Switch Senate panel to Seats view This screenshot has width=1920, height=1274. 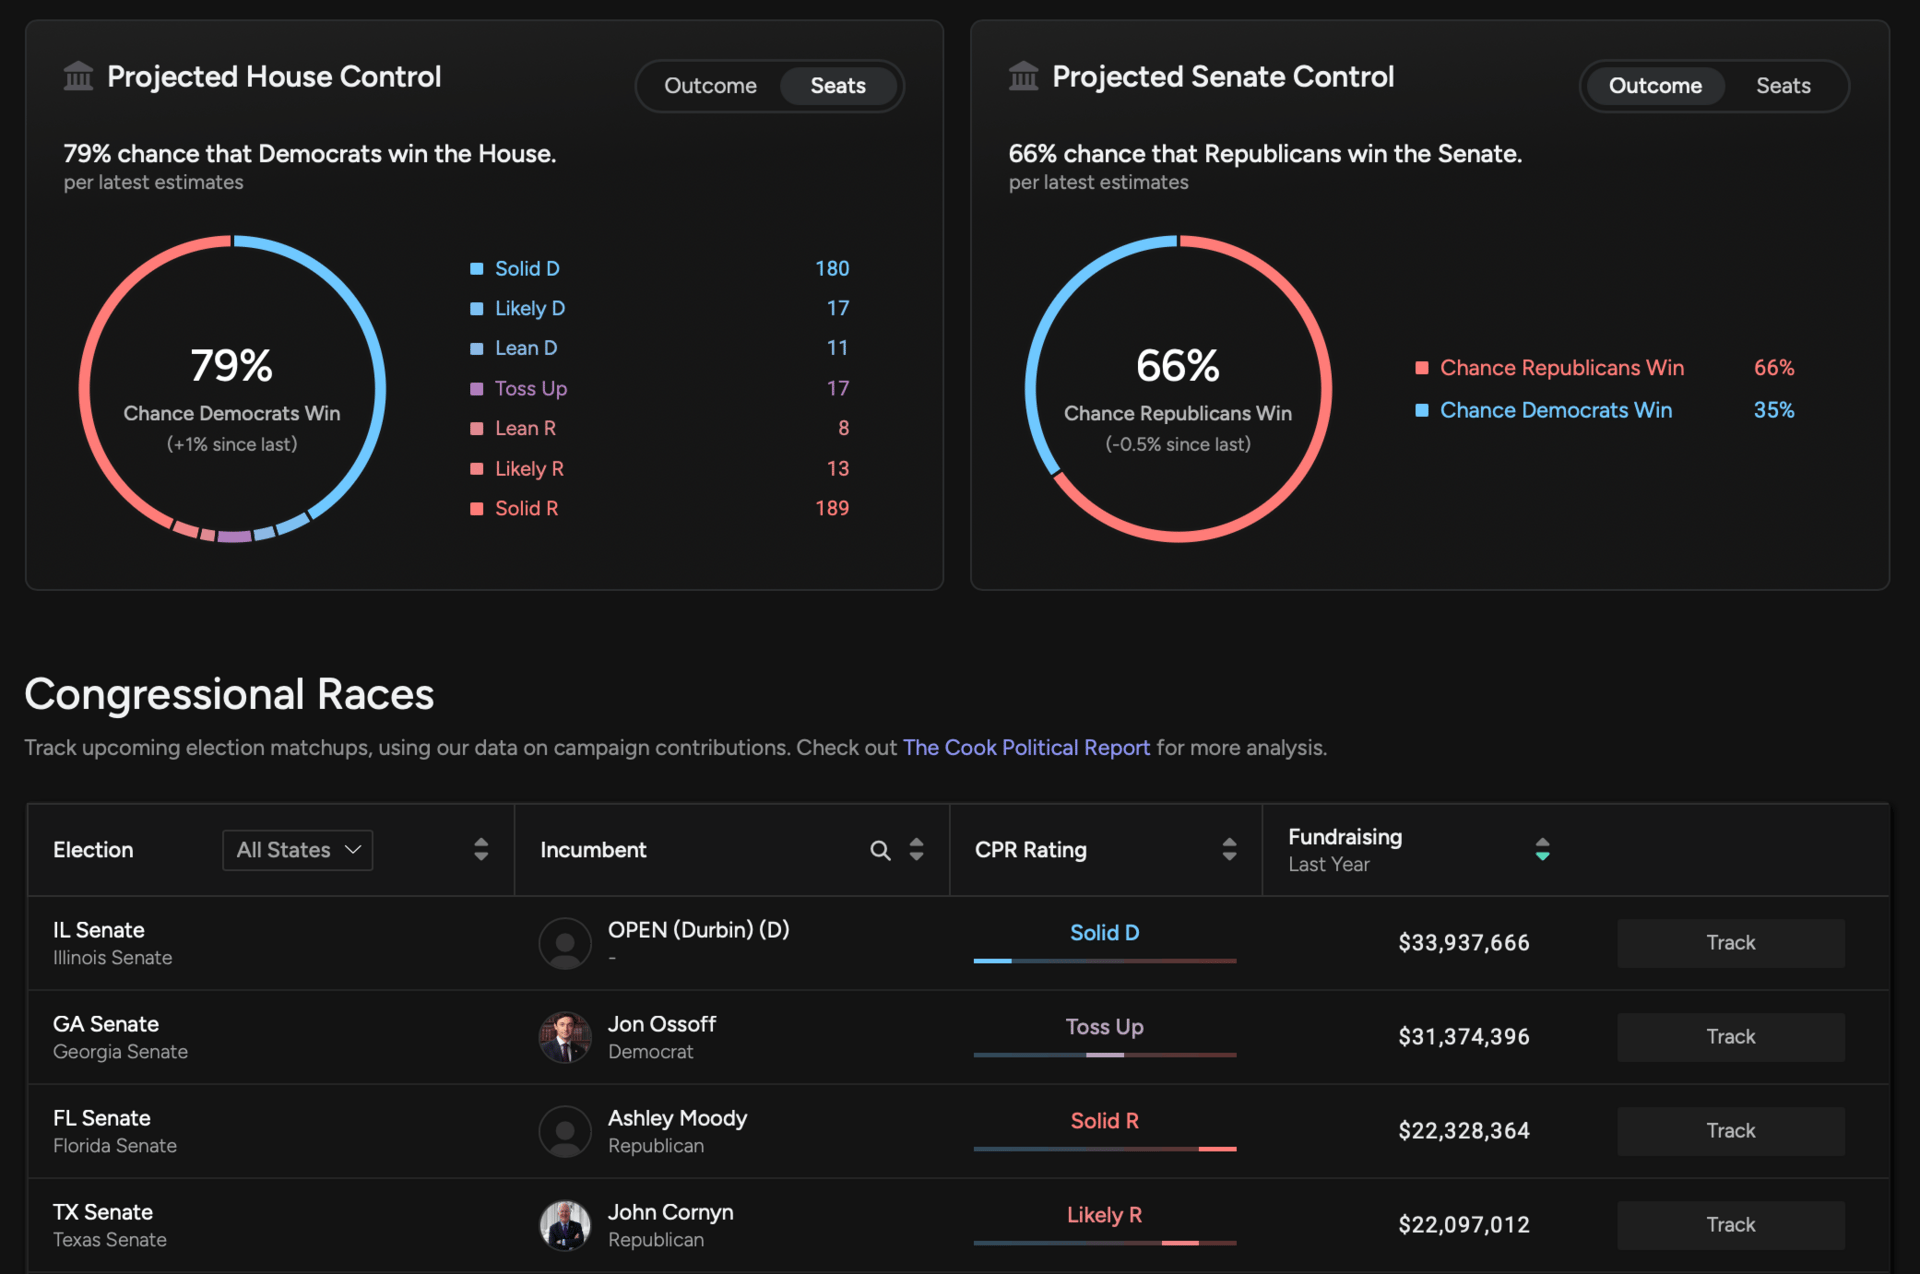coord(1782,86)
